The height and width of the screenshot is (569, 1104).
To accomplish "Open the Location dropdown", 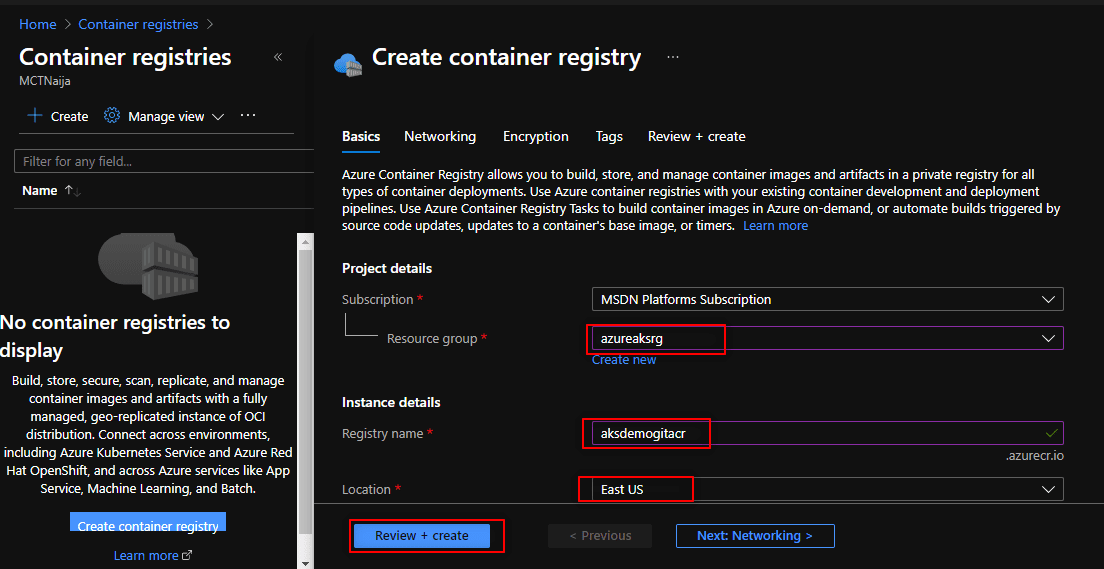I will pos(827,489).
